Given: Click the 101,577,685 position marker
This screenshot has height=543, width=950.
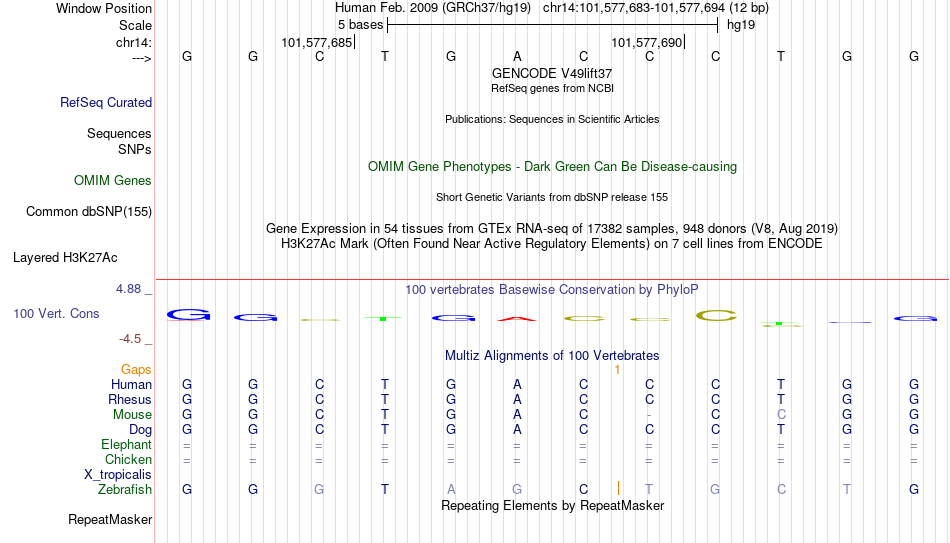Looking at the screenshot, I should tap(316, 42).
